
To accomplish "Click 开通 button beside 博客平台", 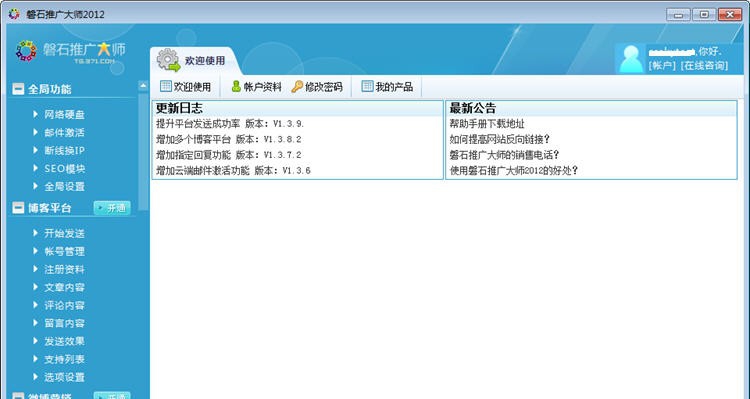I will coord(112,208).
